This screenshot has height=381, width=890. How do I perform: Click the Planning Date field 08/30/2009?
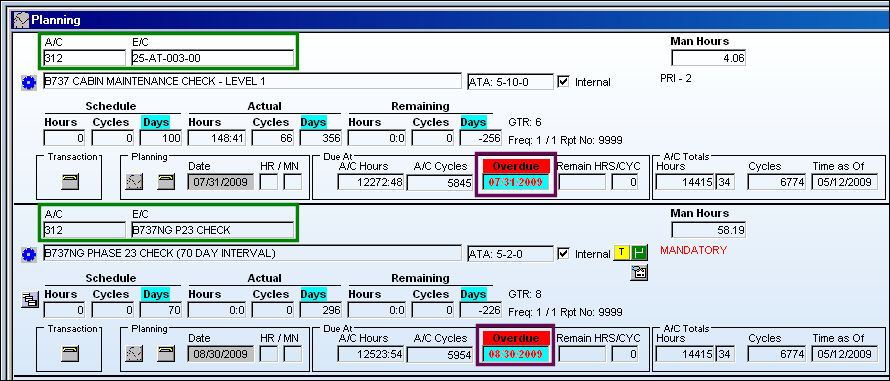pos(221,354)
